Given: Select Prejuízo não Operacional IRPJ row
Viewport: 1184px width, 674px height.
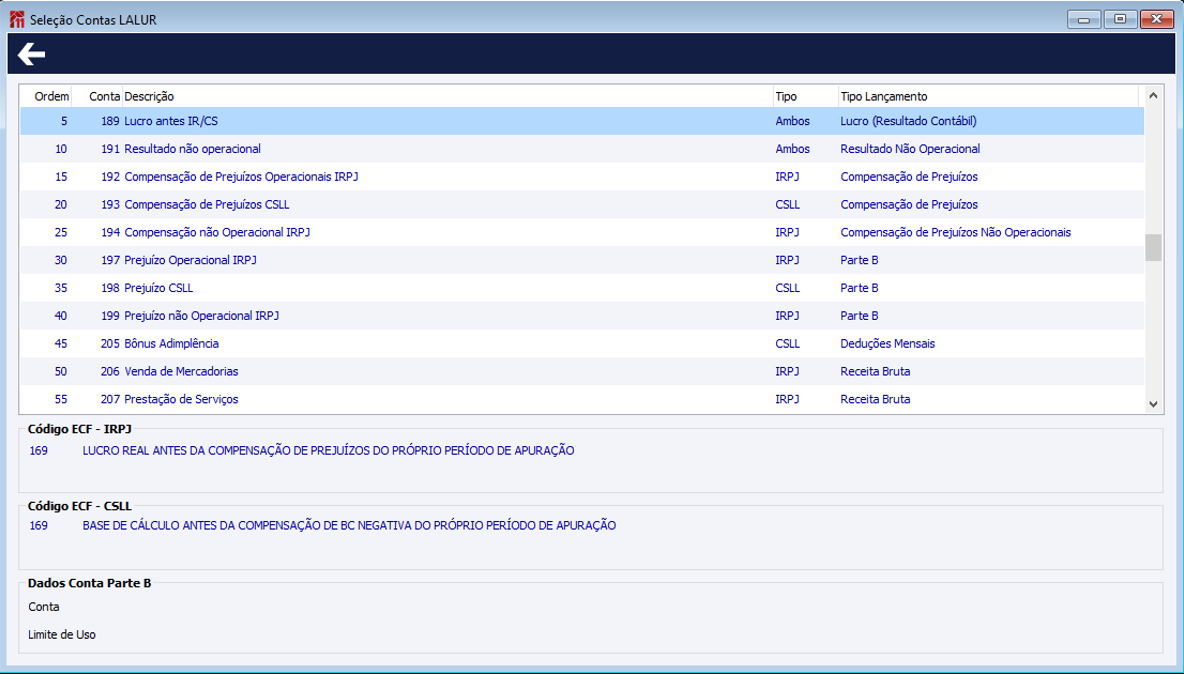Looking at the screenshot, I should (582, 316).
